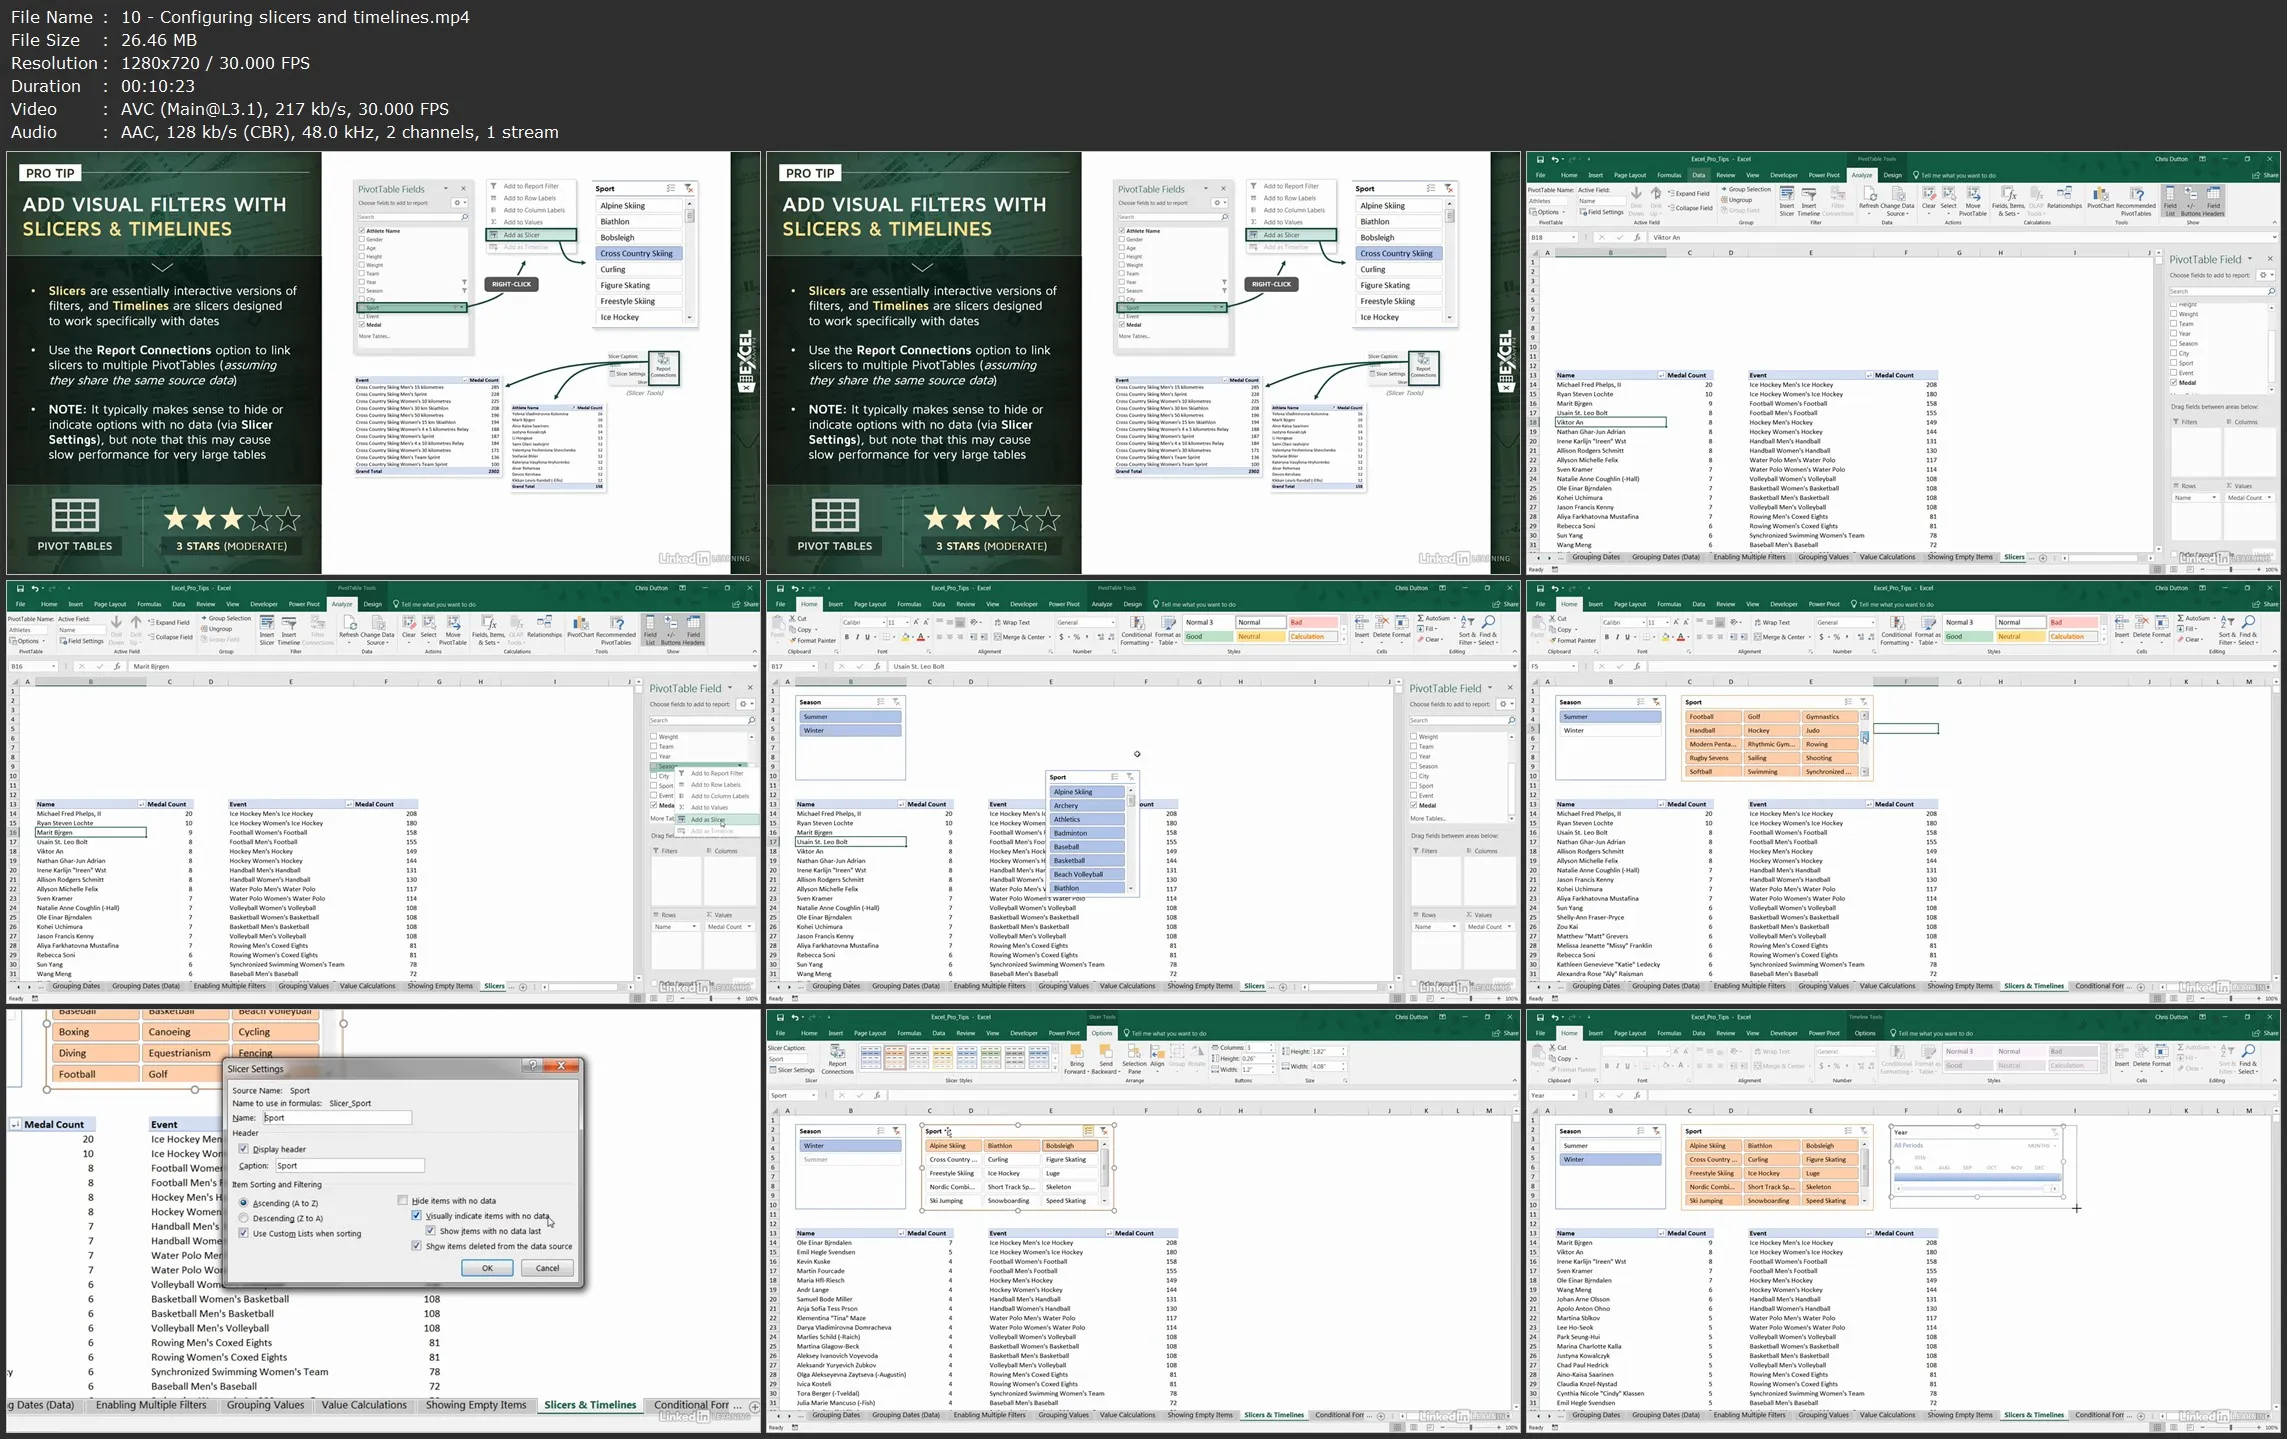Click fx Insert Function in Slicer Tools Options frame
2287x1439 pixels.
pos(878,1096)
